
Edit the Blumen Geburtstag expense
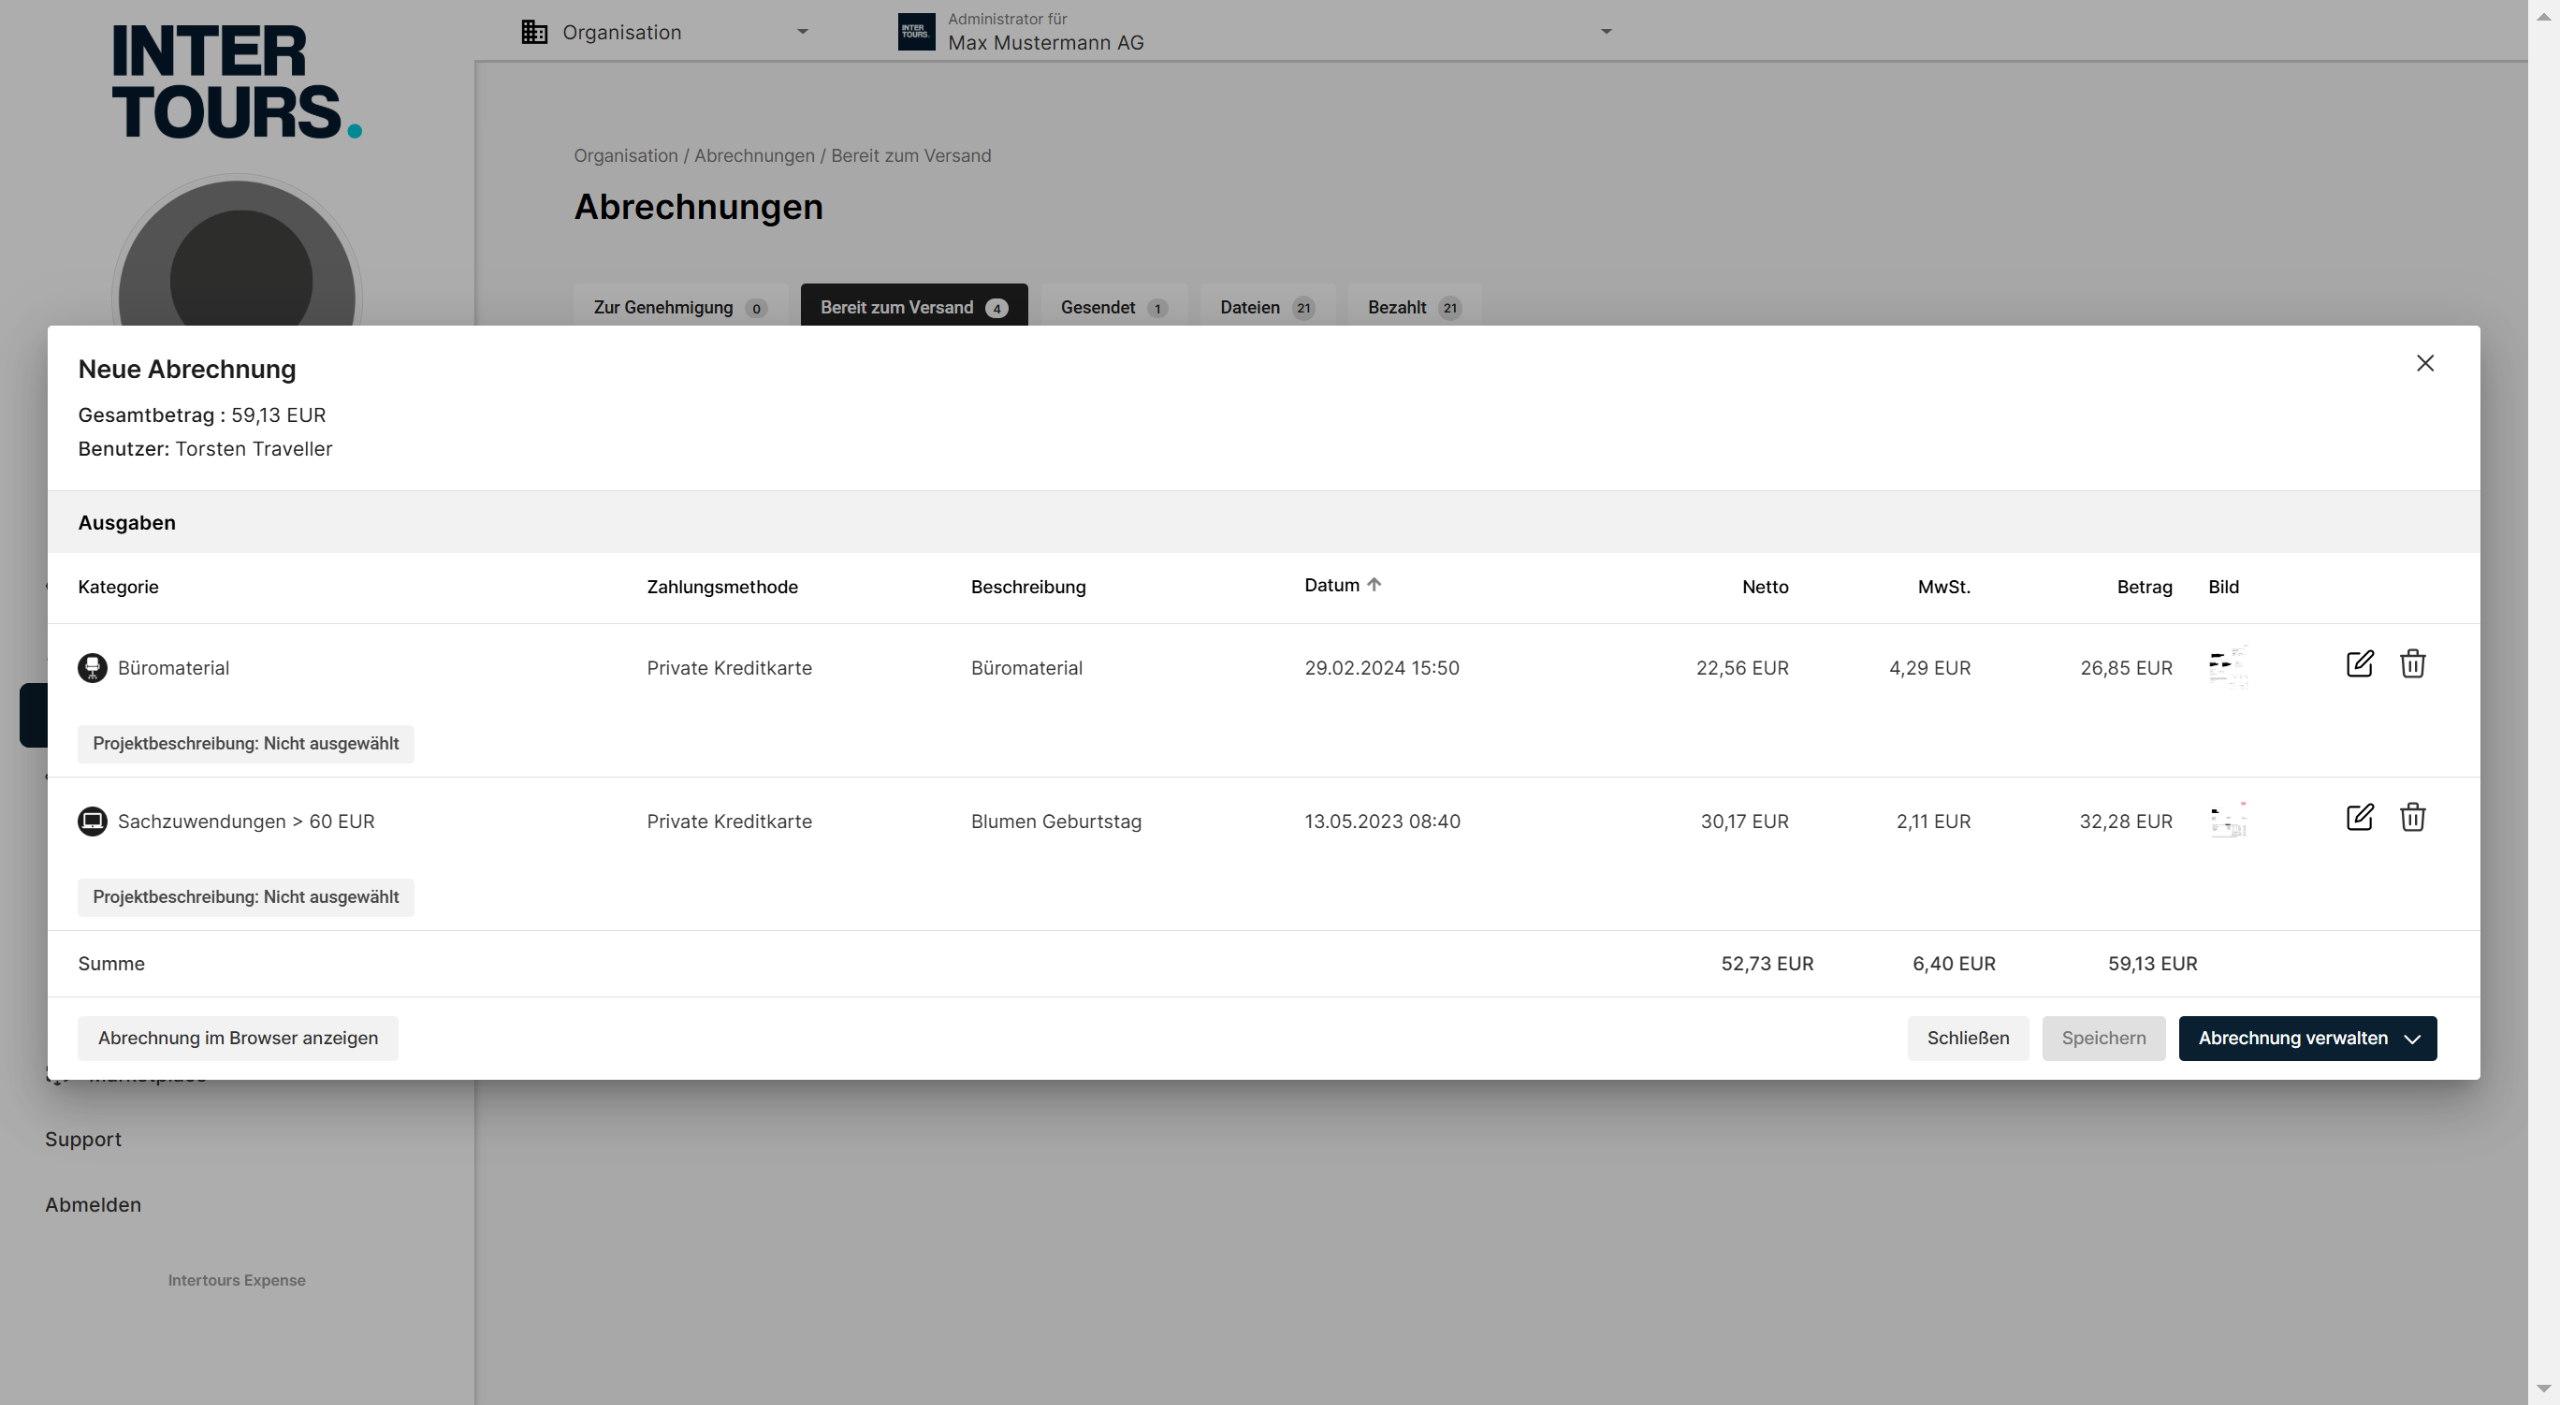[2359, 818]
